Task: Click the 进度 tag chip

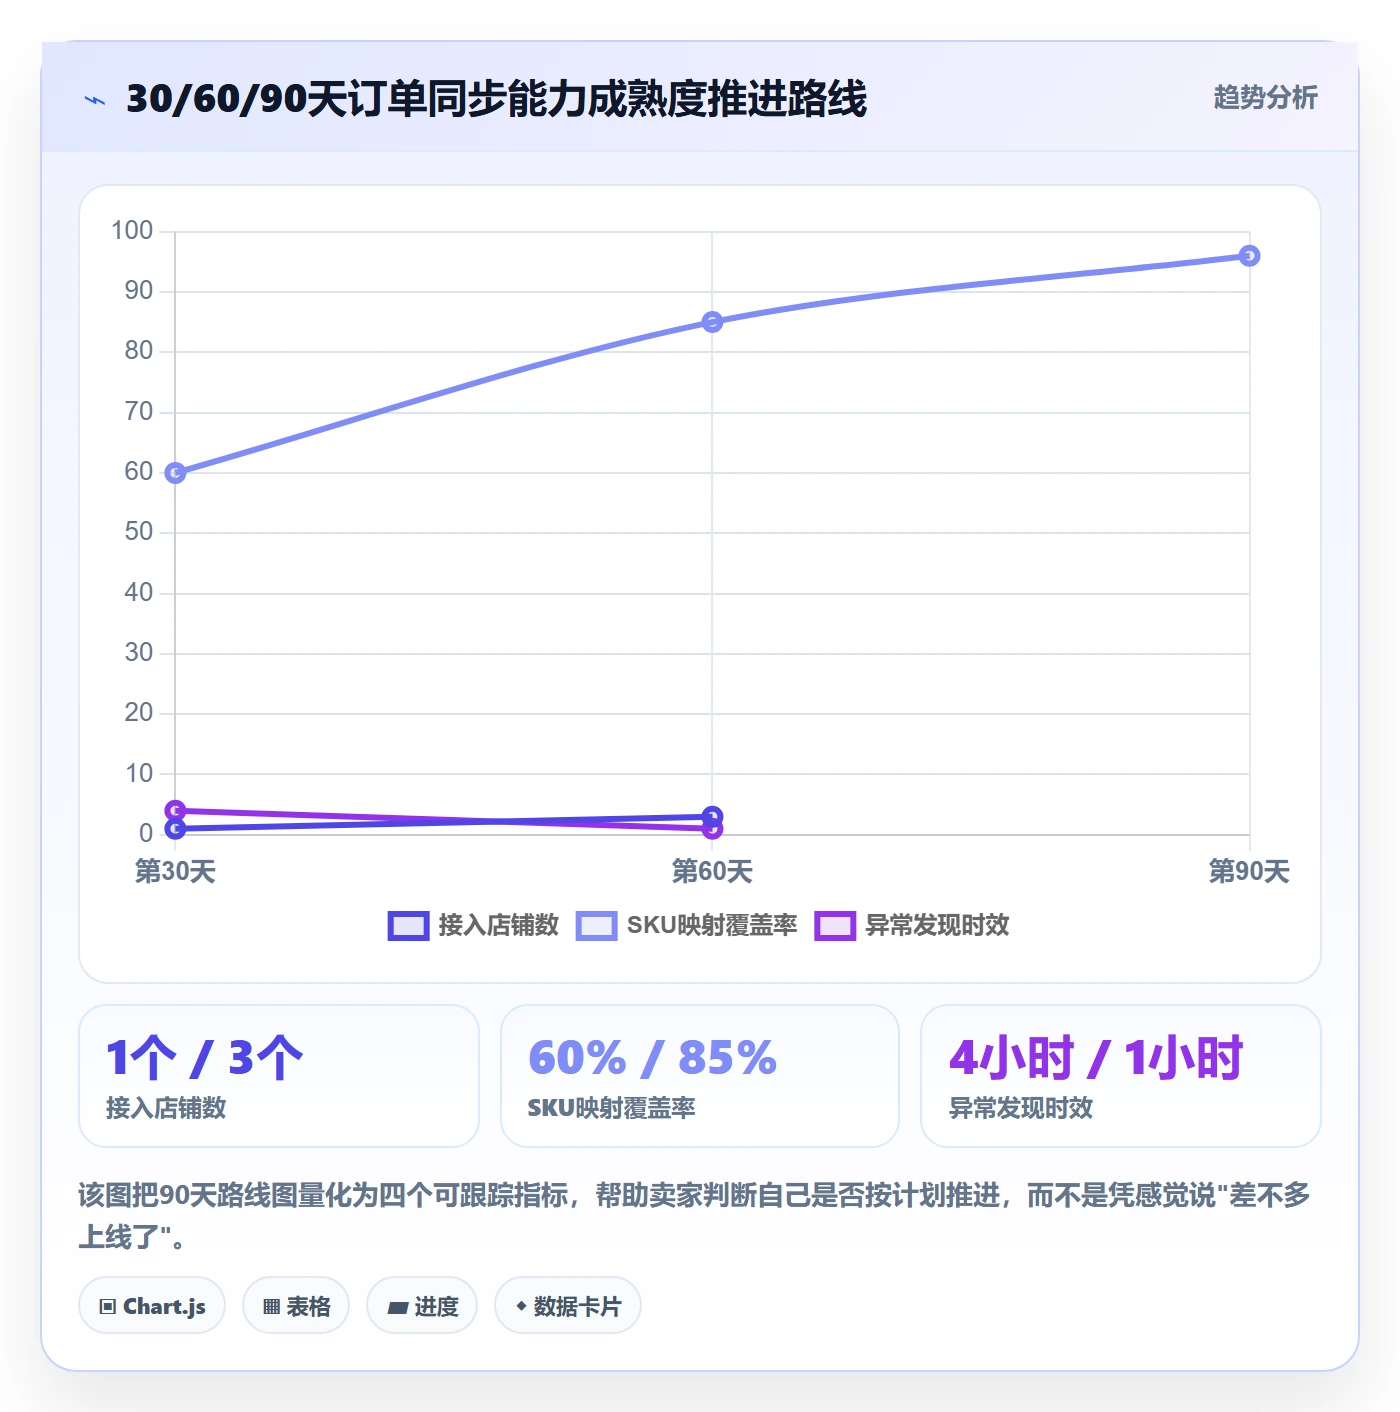Action: coord(422,1306)
